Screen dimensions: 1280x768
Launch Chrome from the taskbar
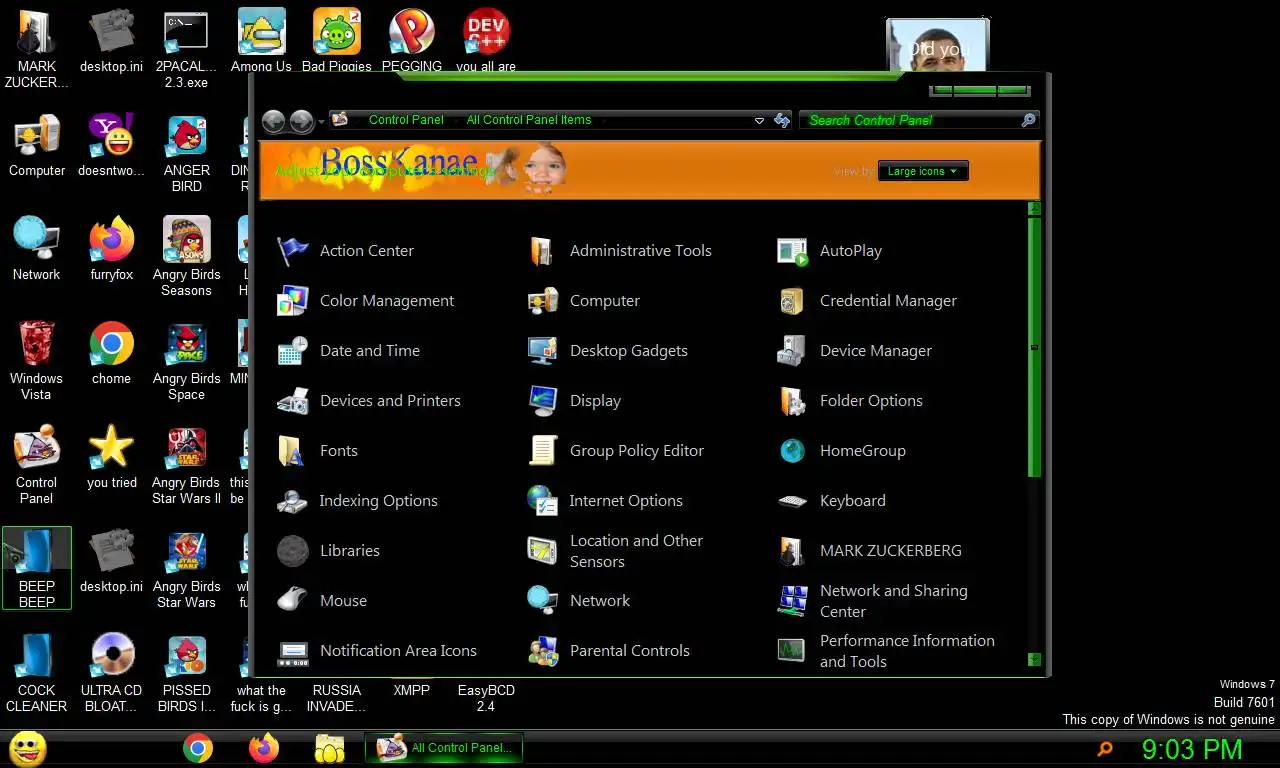(198, 748)
